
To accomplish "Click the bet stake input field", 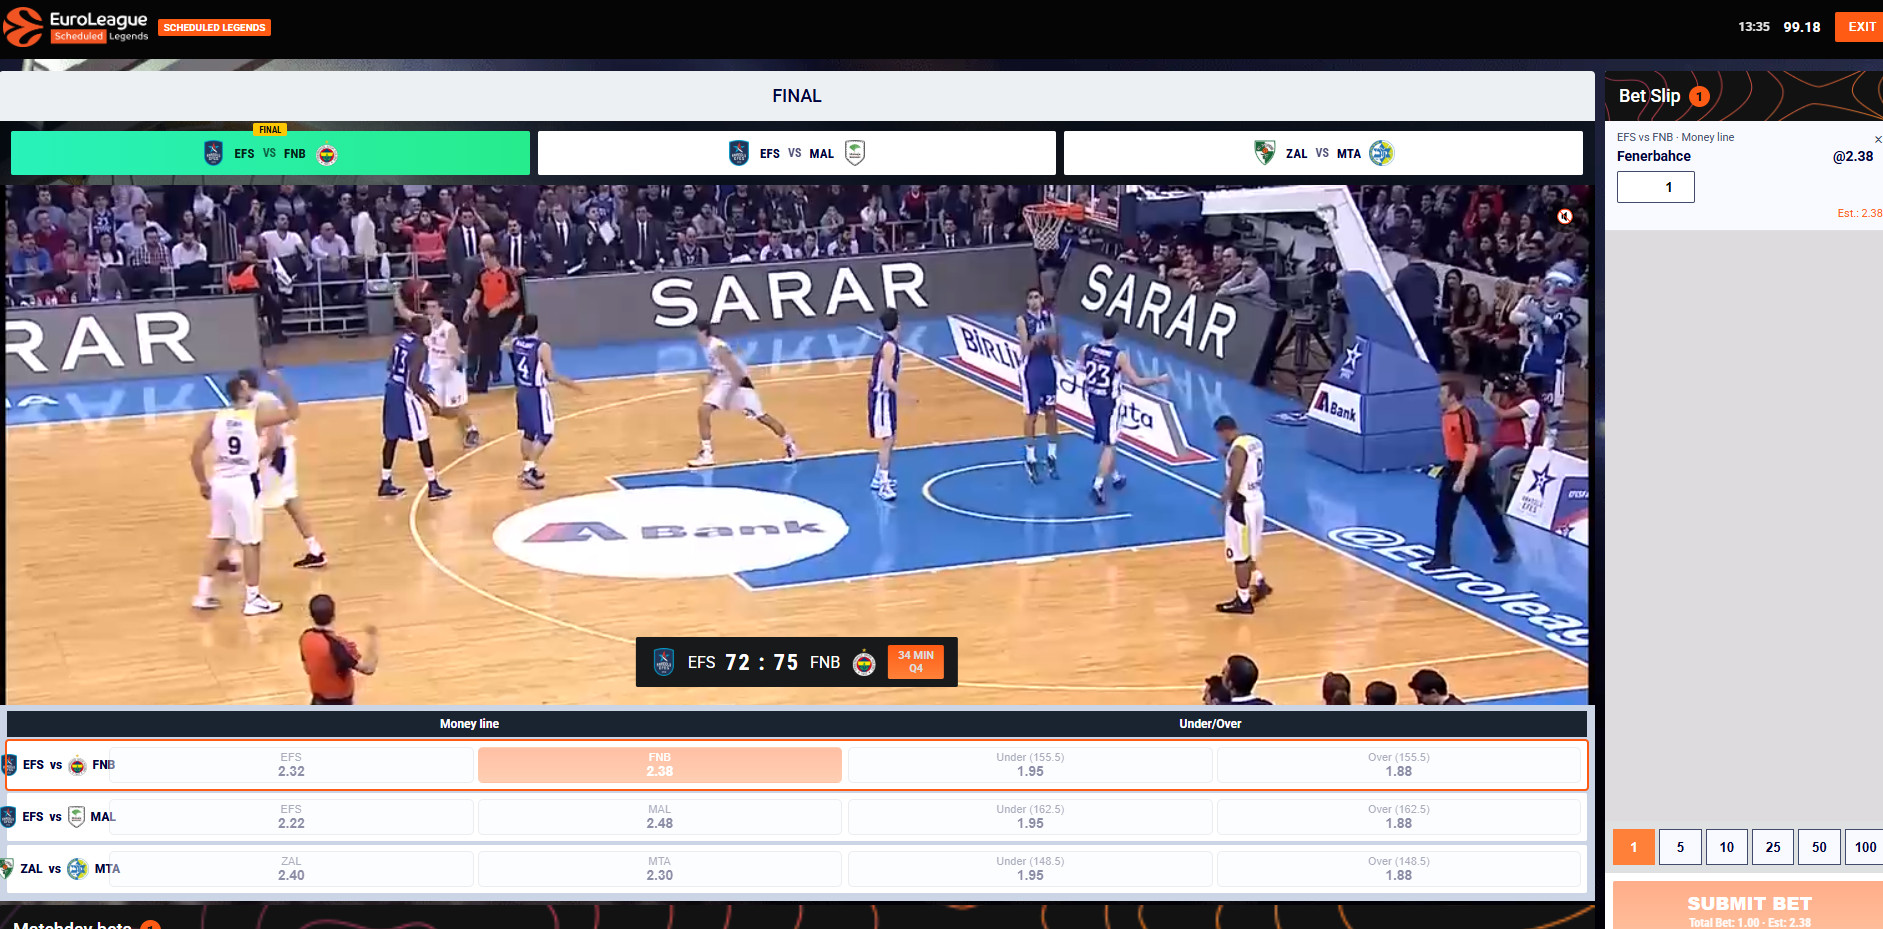I will pos(1656,187).
